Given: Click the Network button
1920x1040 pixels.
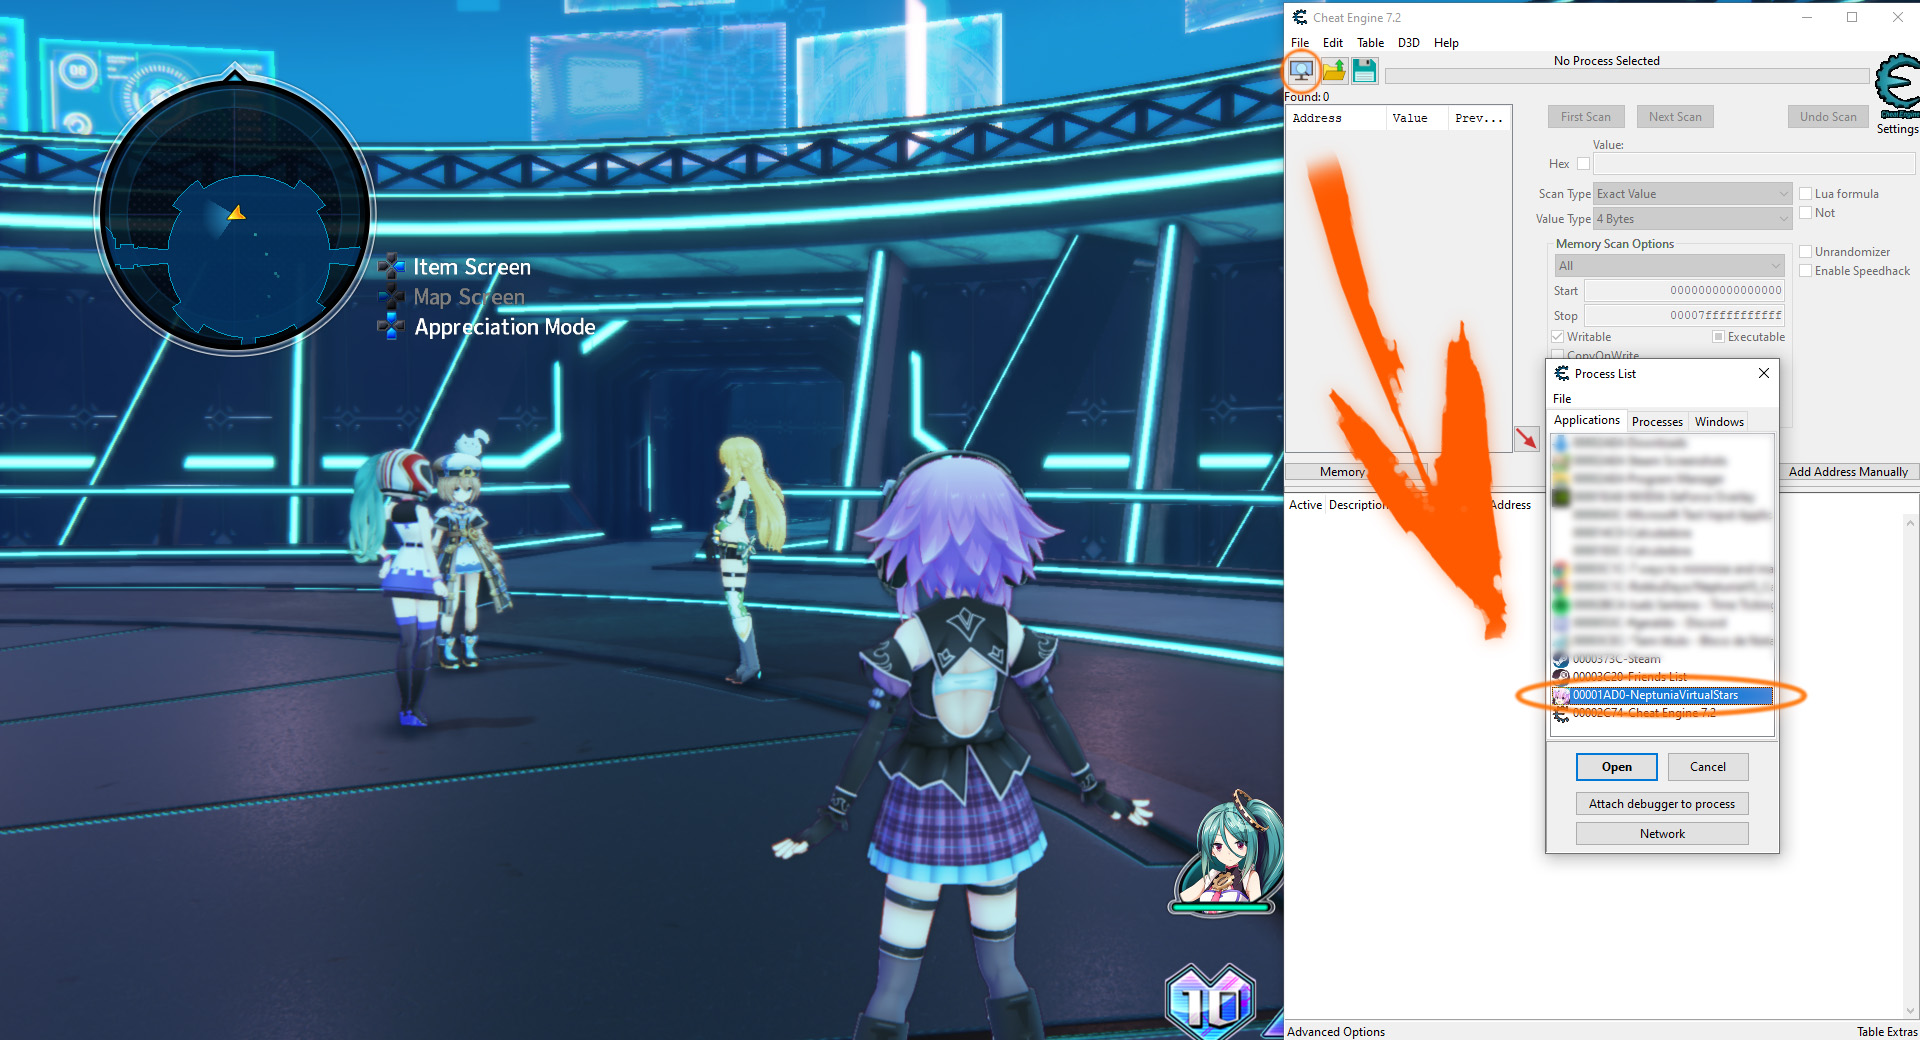Looking at the screenshot, I should click(1662, 834).
